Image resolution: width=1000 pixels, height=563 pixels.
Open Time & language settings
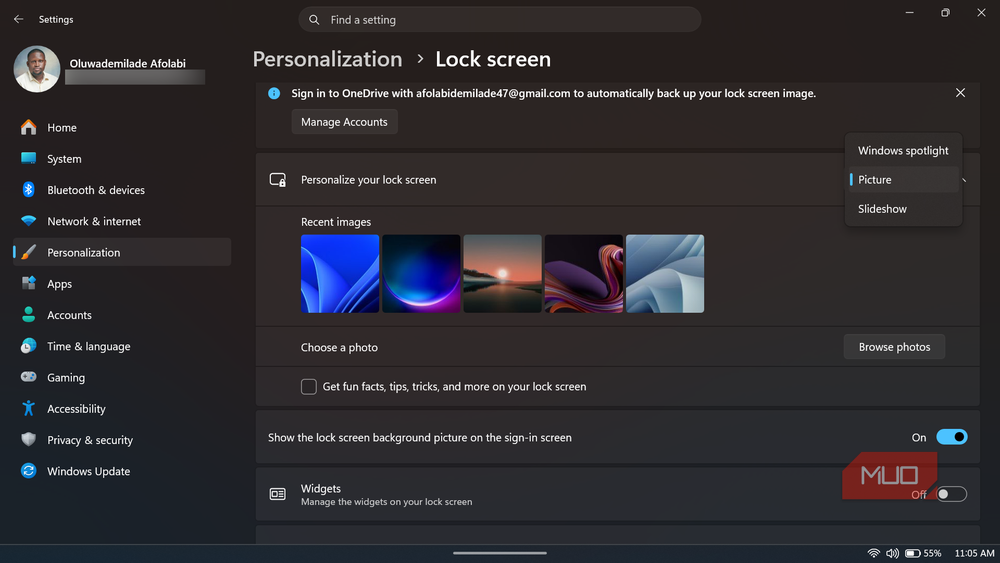click(122, 346)
